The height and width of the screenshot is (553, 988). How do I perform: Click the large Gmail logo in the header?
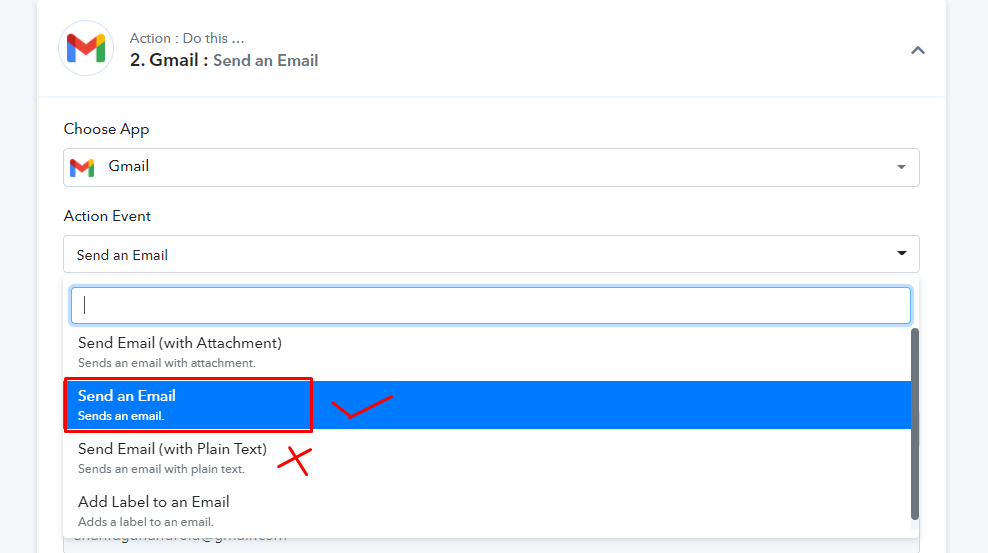click(x=86, y=48)
